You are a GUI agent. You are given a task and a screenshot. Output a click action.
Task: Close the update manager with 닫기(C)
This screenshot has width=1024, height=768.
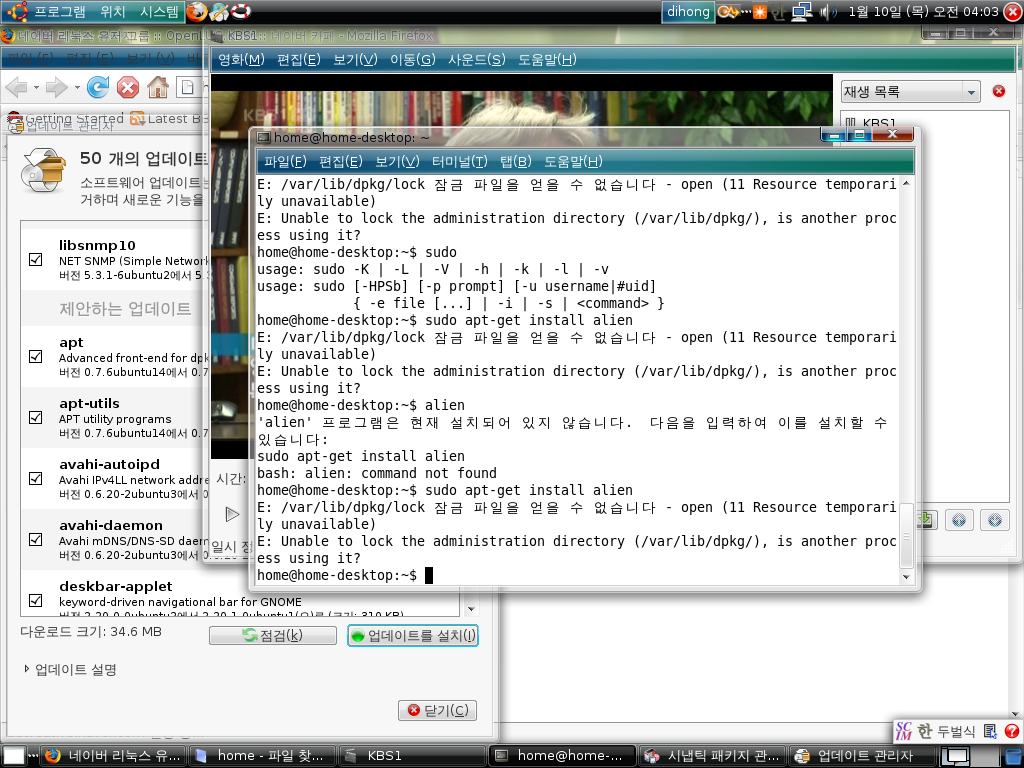click(x=438, y=711)
